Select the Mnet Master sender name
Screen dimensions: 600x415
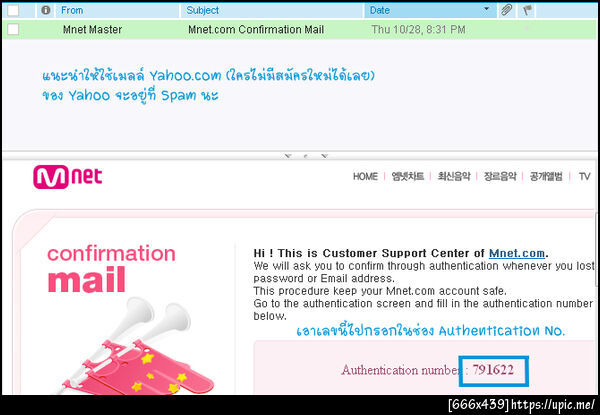click(x=92, y=29)
